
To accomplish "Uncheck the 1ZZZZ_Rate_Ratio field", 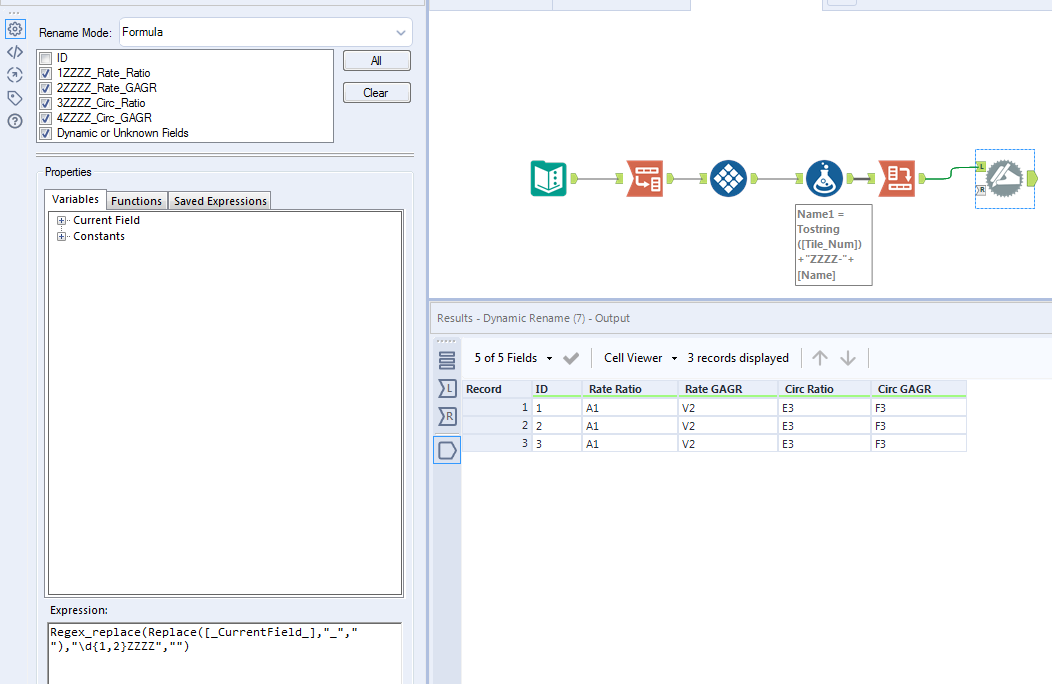I will point(45,73).
